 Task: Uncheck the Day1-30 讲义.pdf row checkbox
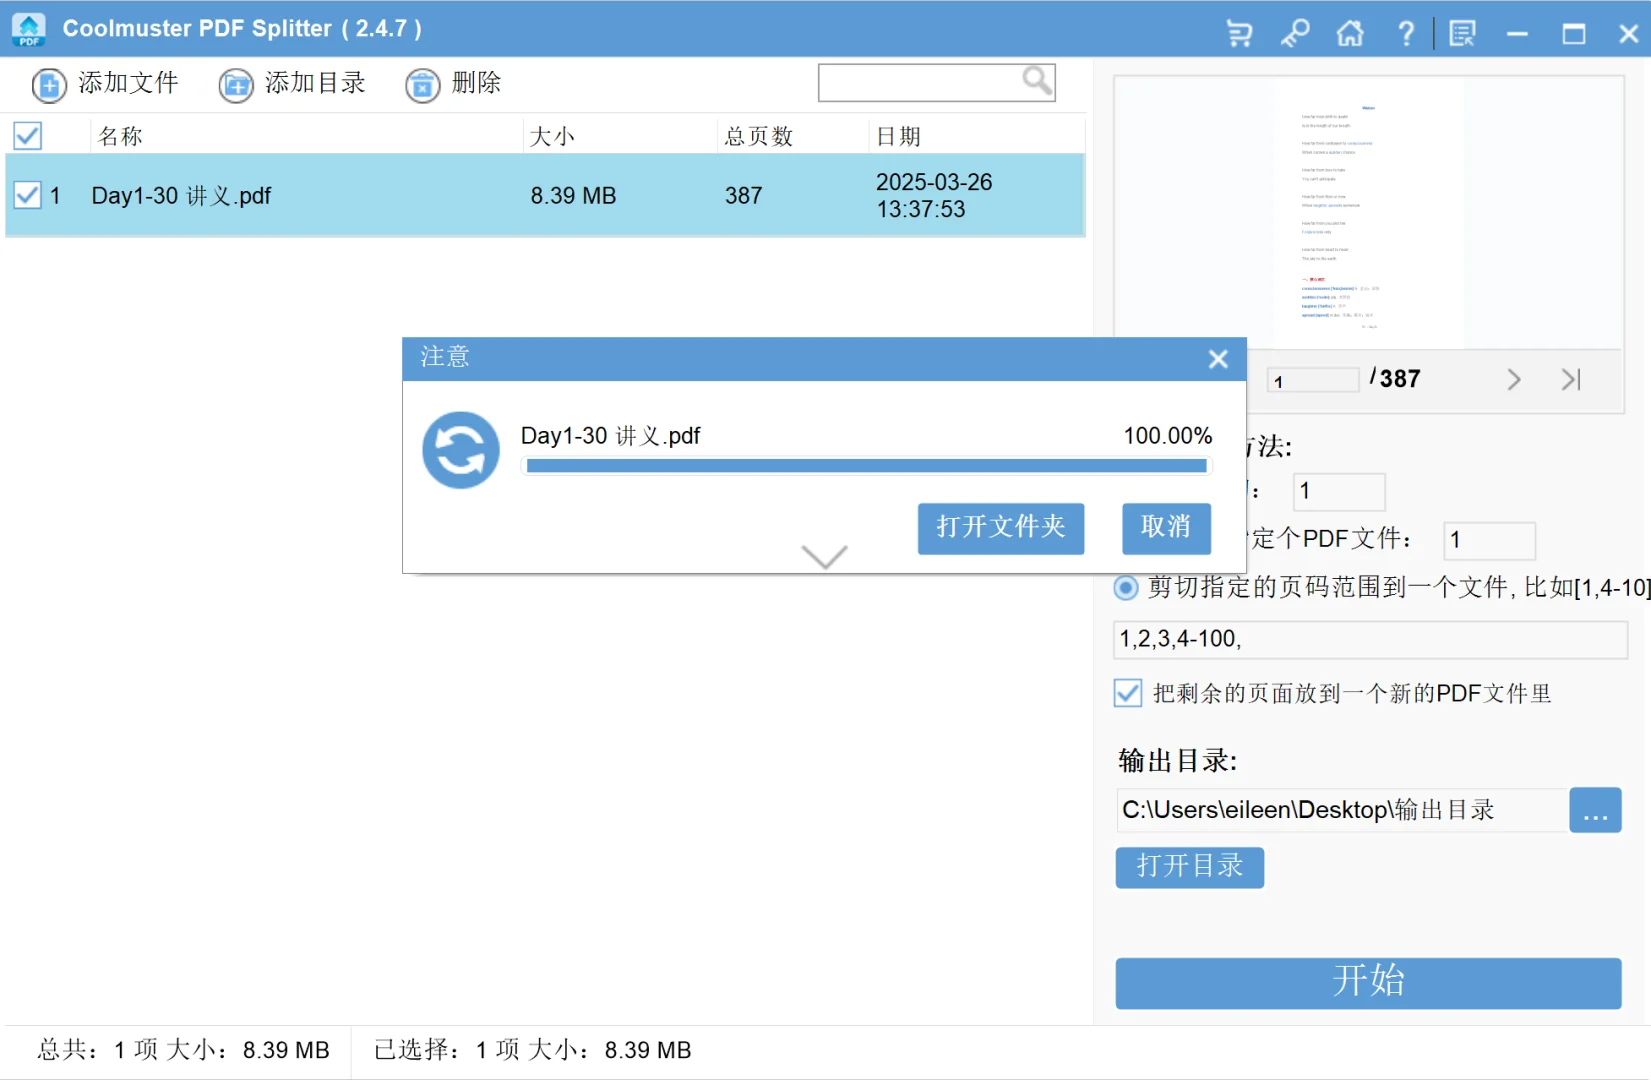pyautogui.click(x=28, y=195)
